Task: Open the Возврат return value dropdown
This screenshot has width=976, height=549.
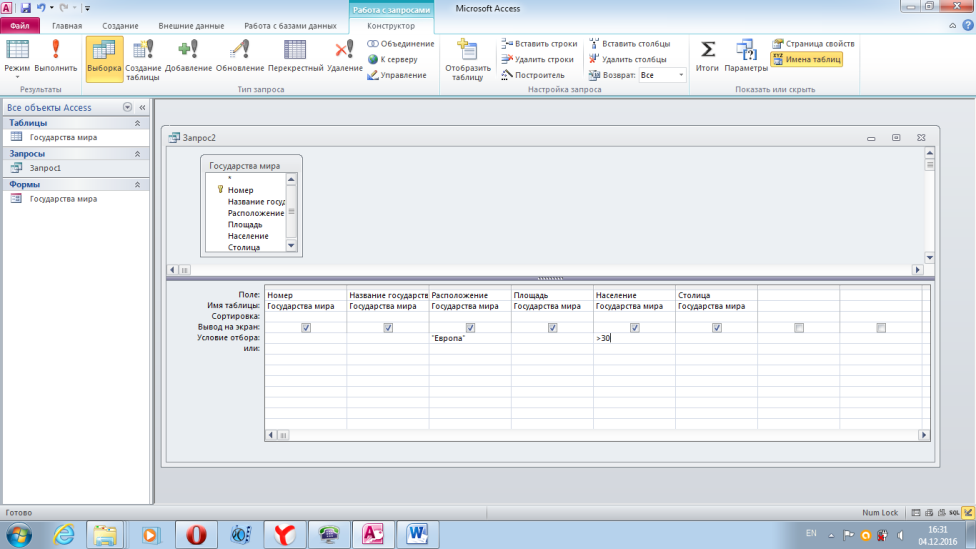Action: point(681,75)
